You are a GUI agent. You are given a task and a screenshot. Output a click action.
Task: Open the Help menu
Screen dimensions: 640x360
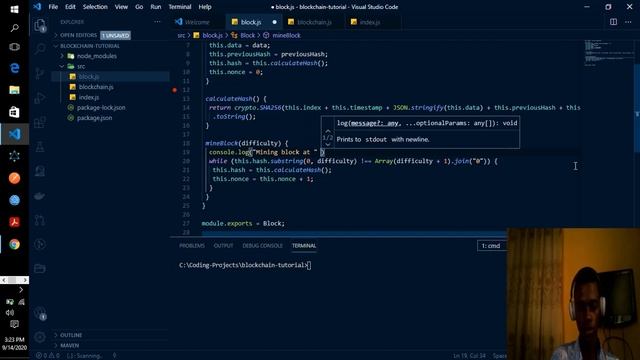pos(205,7)
